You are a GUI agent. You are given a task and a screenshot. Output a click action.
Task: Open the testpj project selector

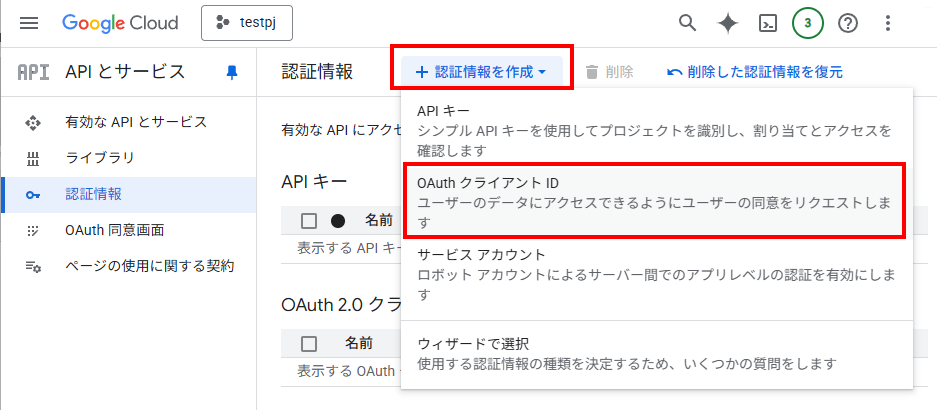[254, 23]
